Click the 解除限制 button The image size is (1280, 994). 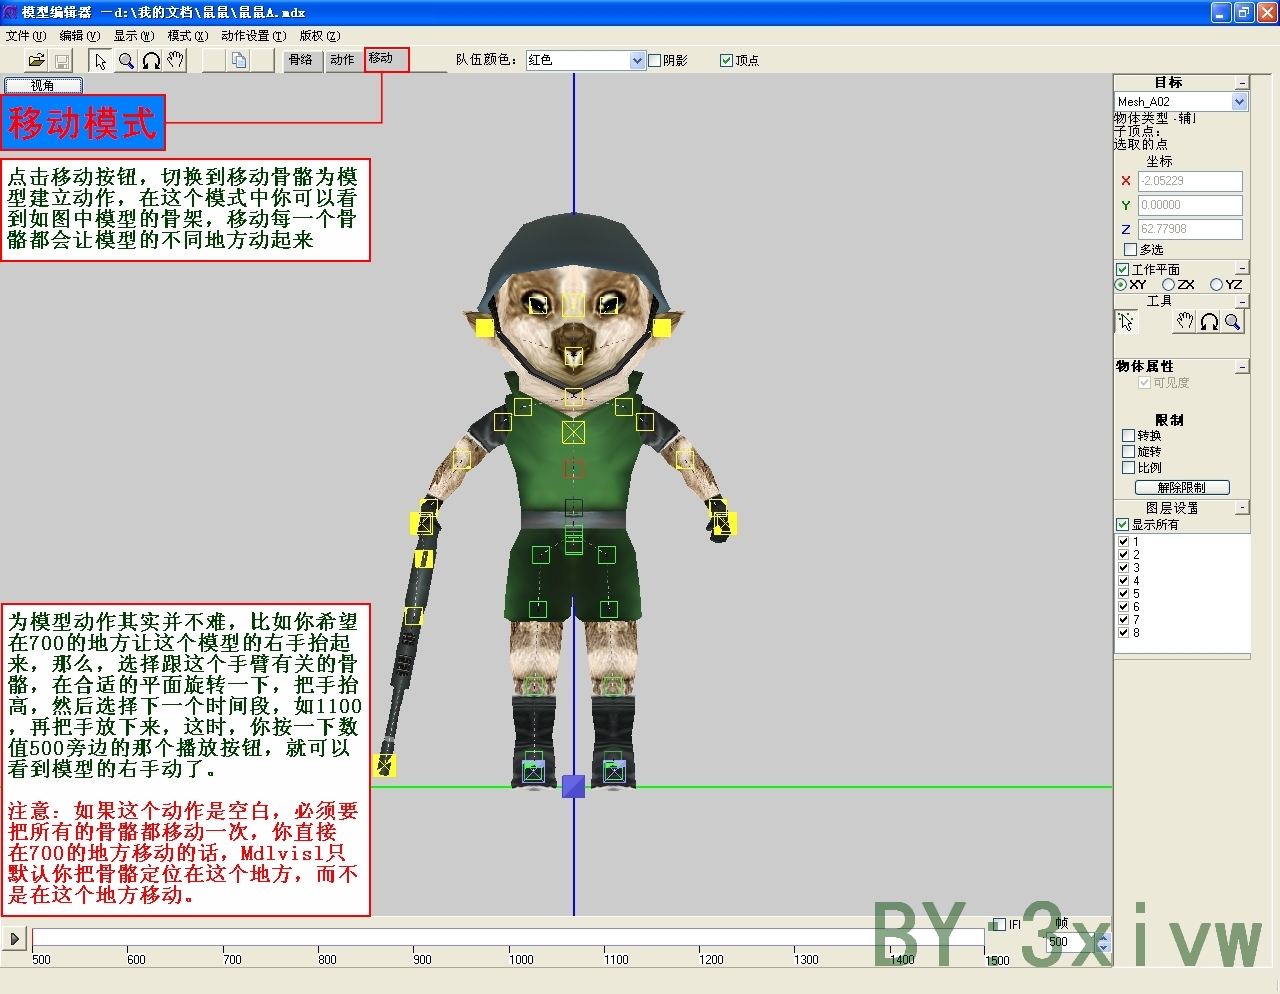pos(1182,487)
